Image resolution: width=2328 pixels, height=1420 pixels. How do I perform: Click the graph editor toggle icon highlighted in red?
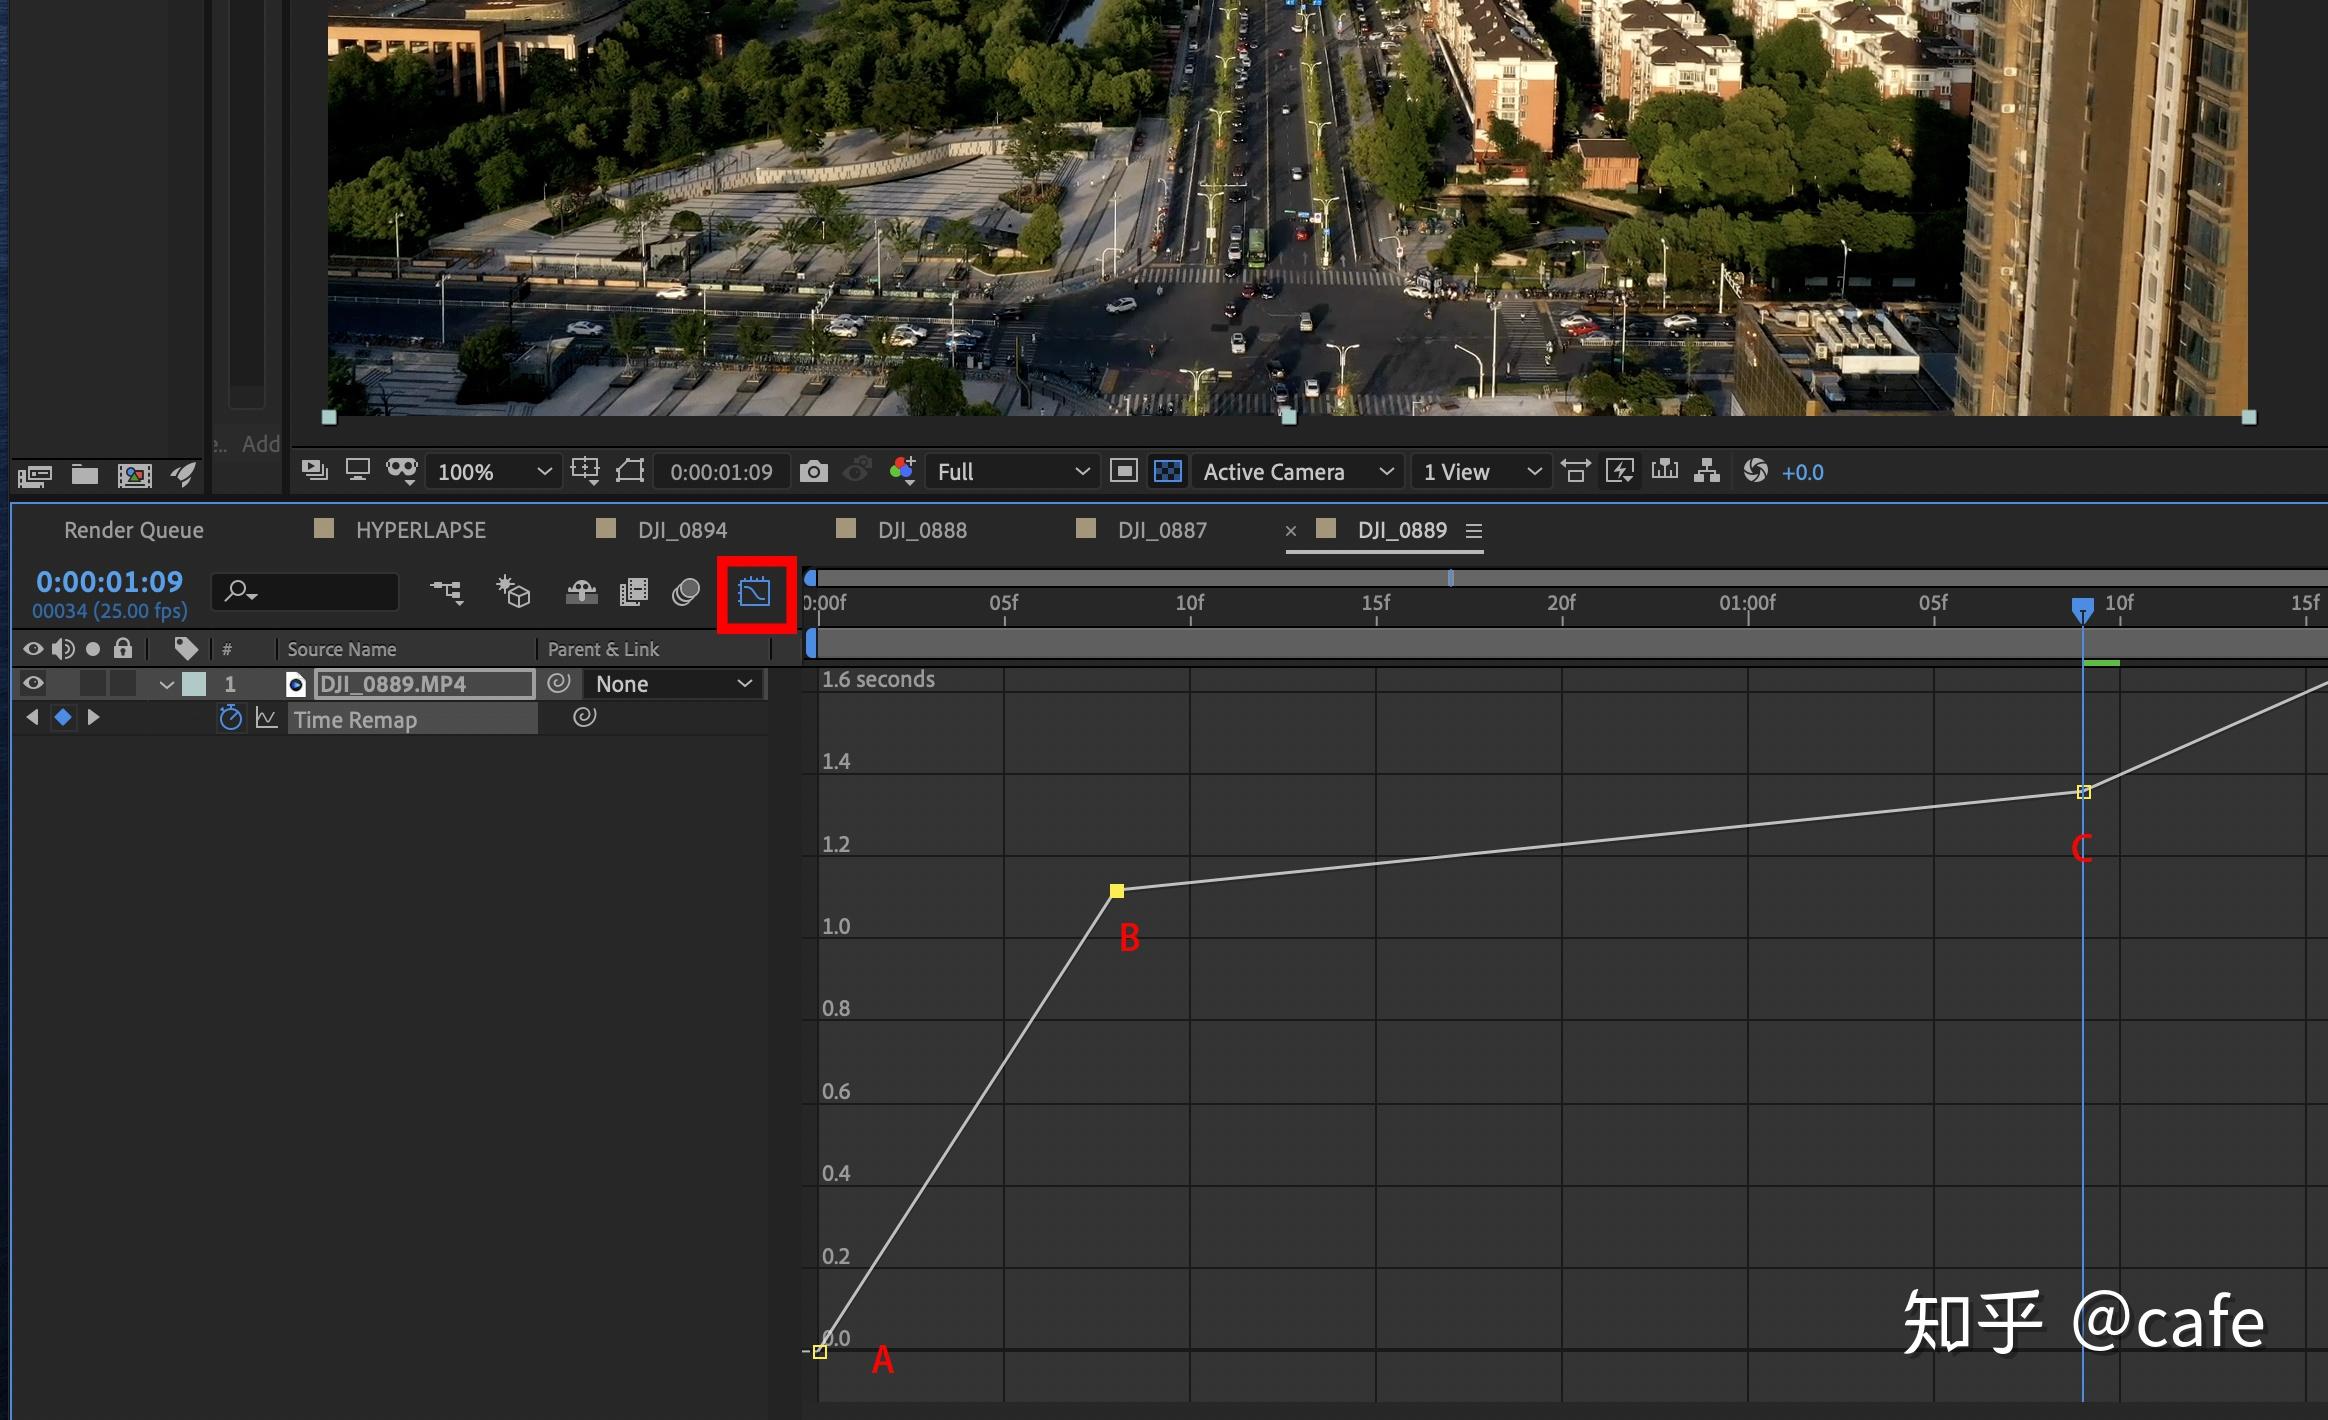click(x=753, y=592)
